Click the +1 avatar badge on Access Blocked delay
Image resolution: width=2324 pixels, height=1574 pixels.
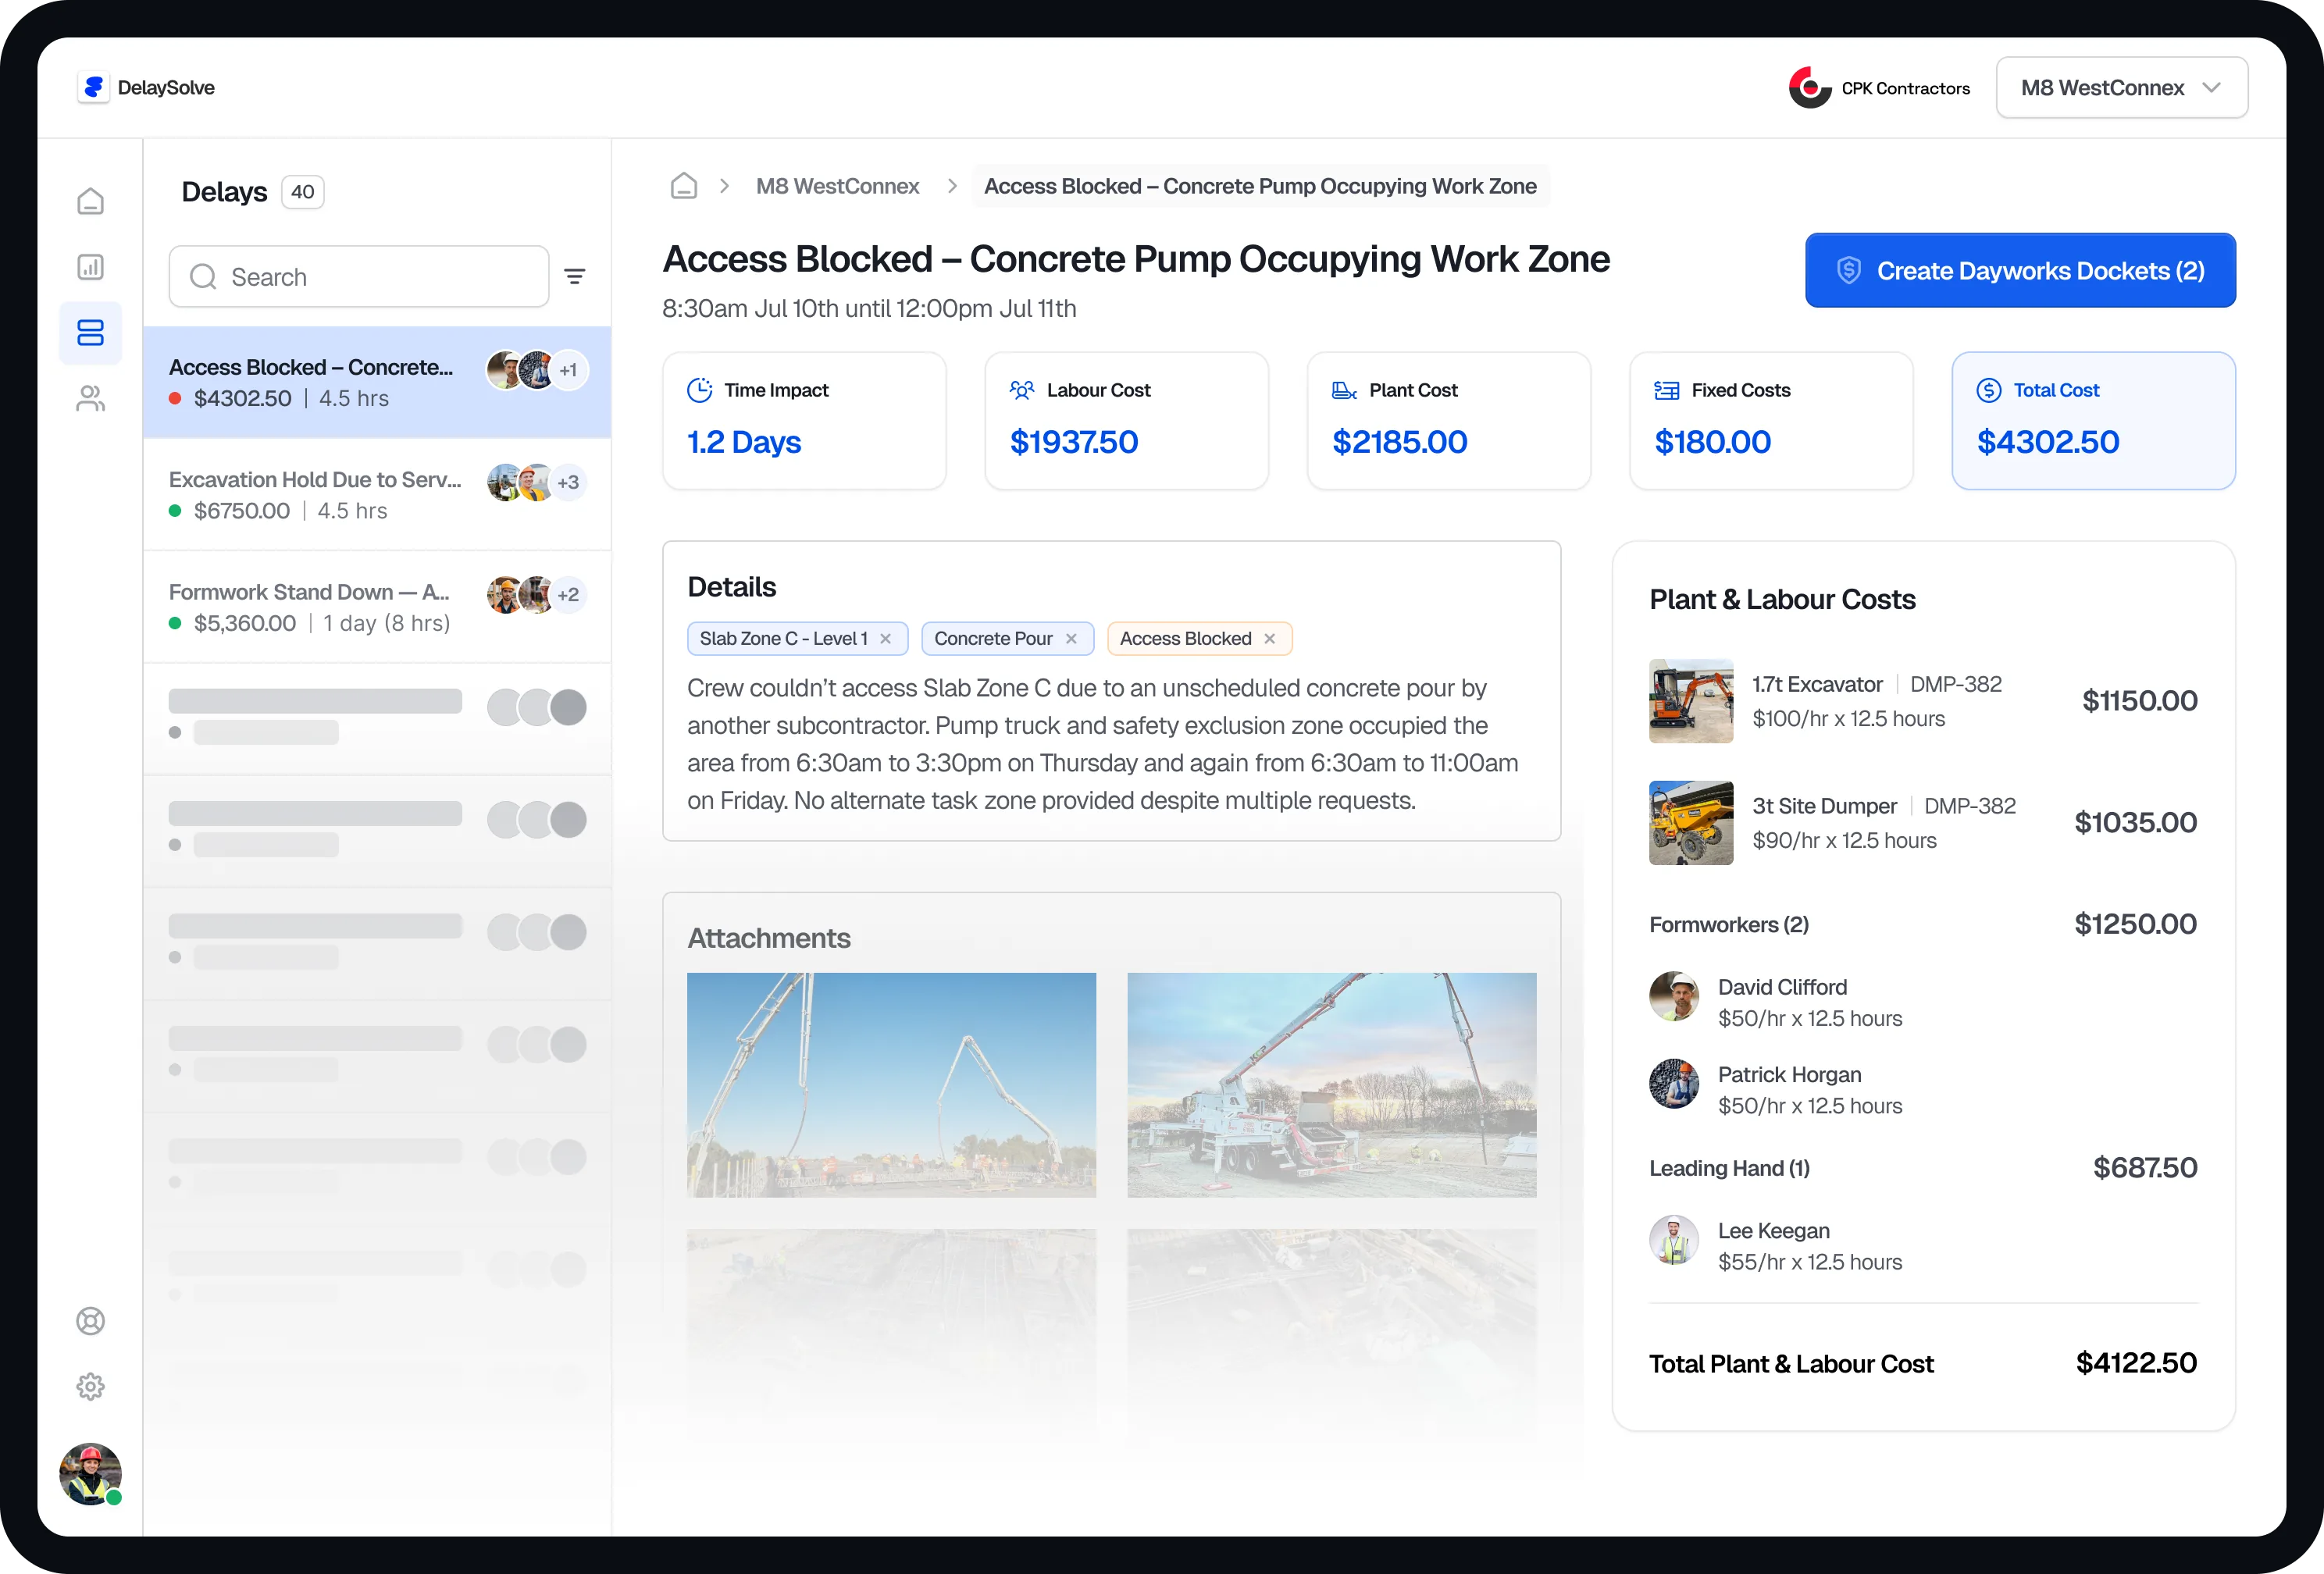(568, 370)
